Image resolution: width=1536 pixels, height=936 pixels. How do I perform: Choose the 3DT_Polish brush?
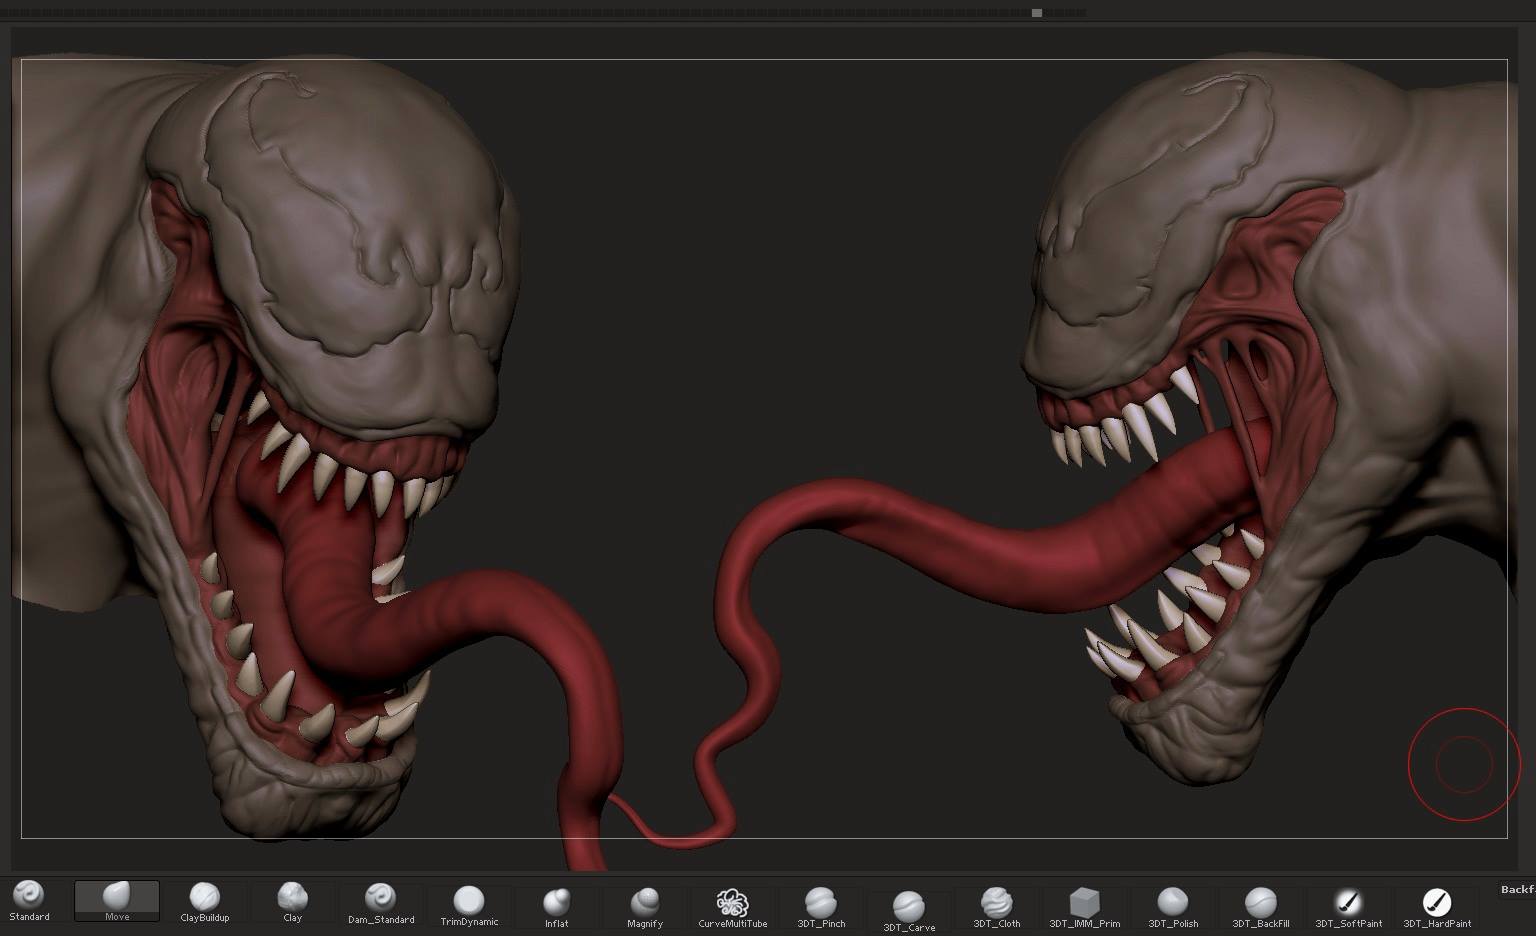(x=1173, y=907)
